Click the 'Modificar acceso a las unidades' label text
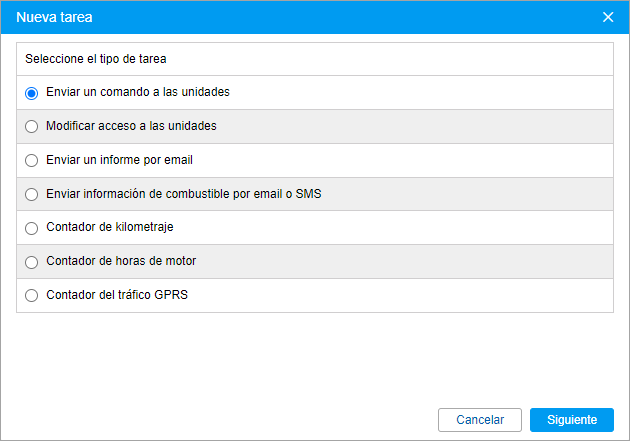This screenshot has height=441, width=630. click(x=131, y=126)
